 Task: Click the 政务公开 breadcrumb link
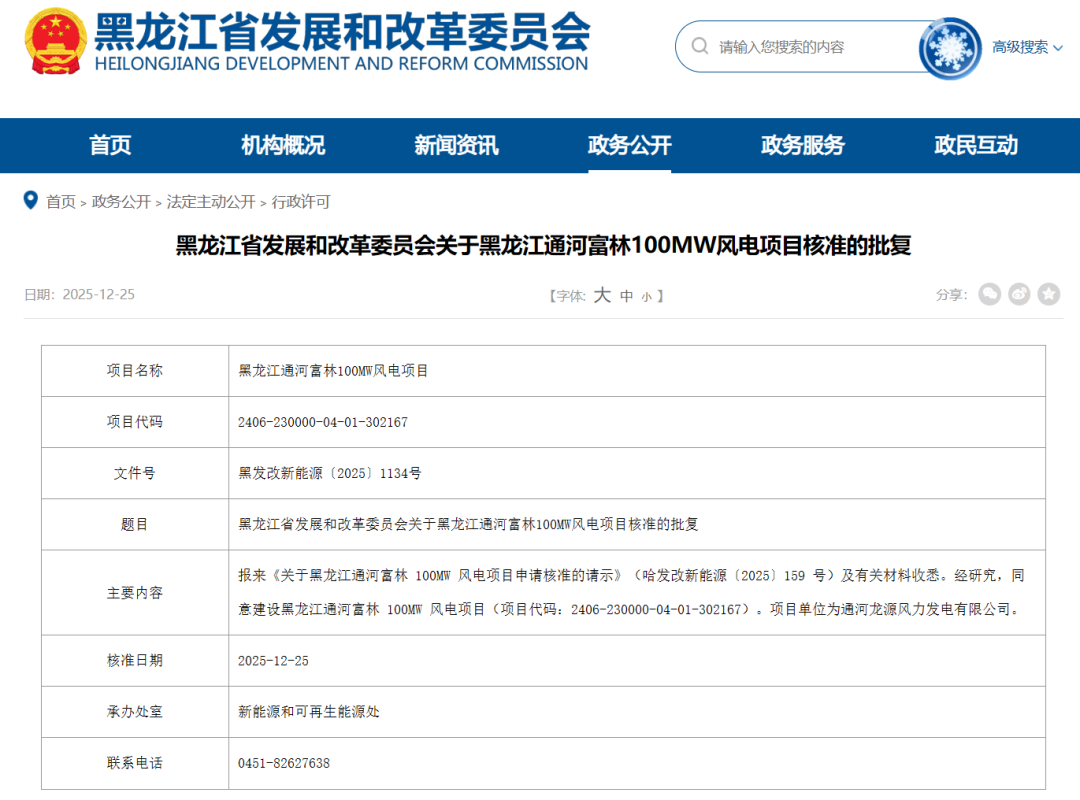(x=121, y=202)
